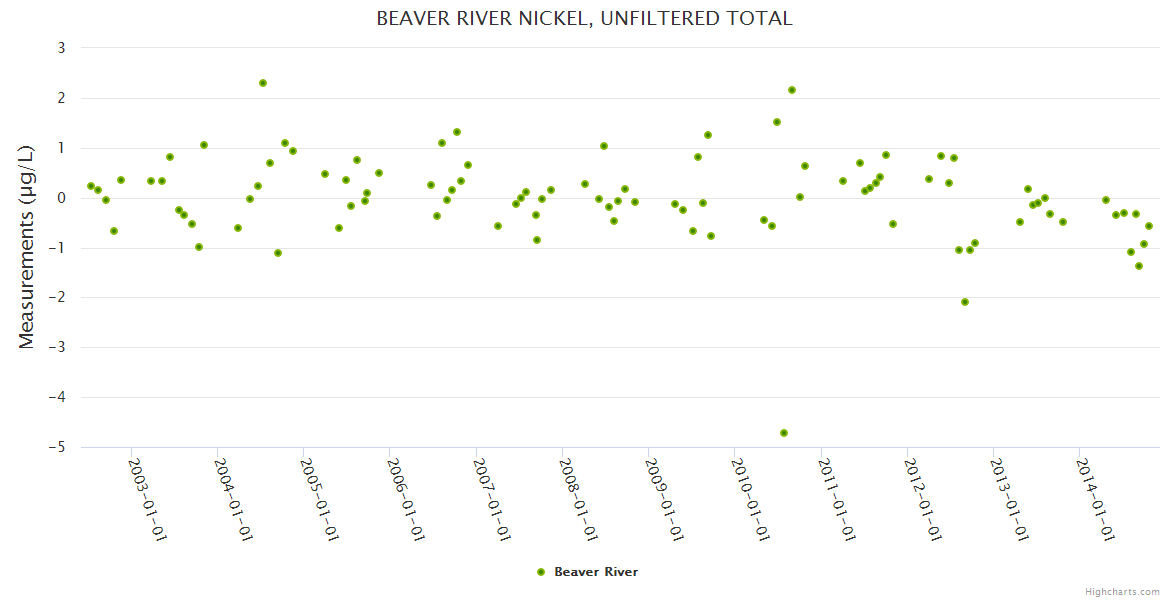Select the lowest data point near -4.7
1170x600 pixels.
784,433
